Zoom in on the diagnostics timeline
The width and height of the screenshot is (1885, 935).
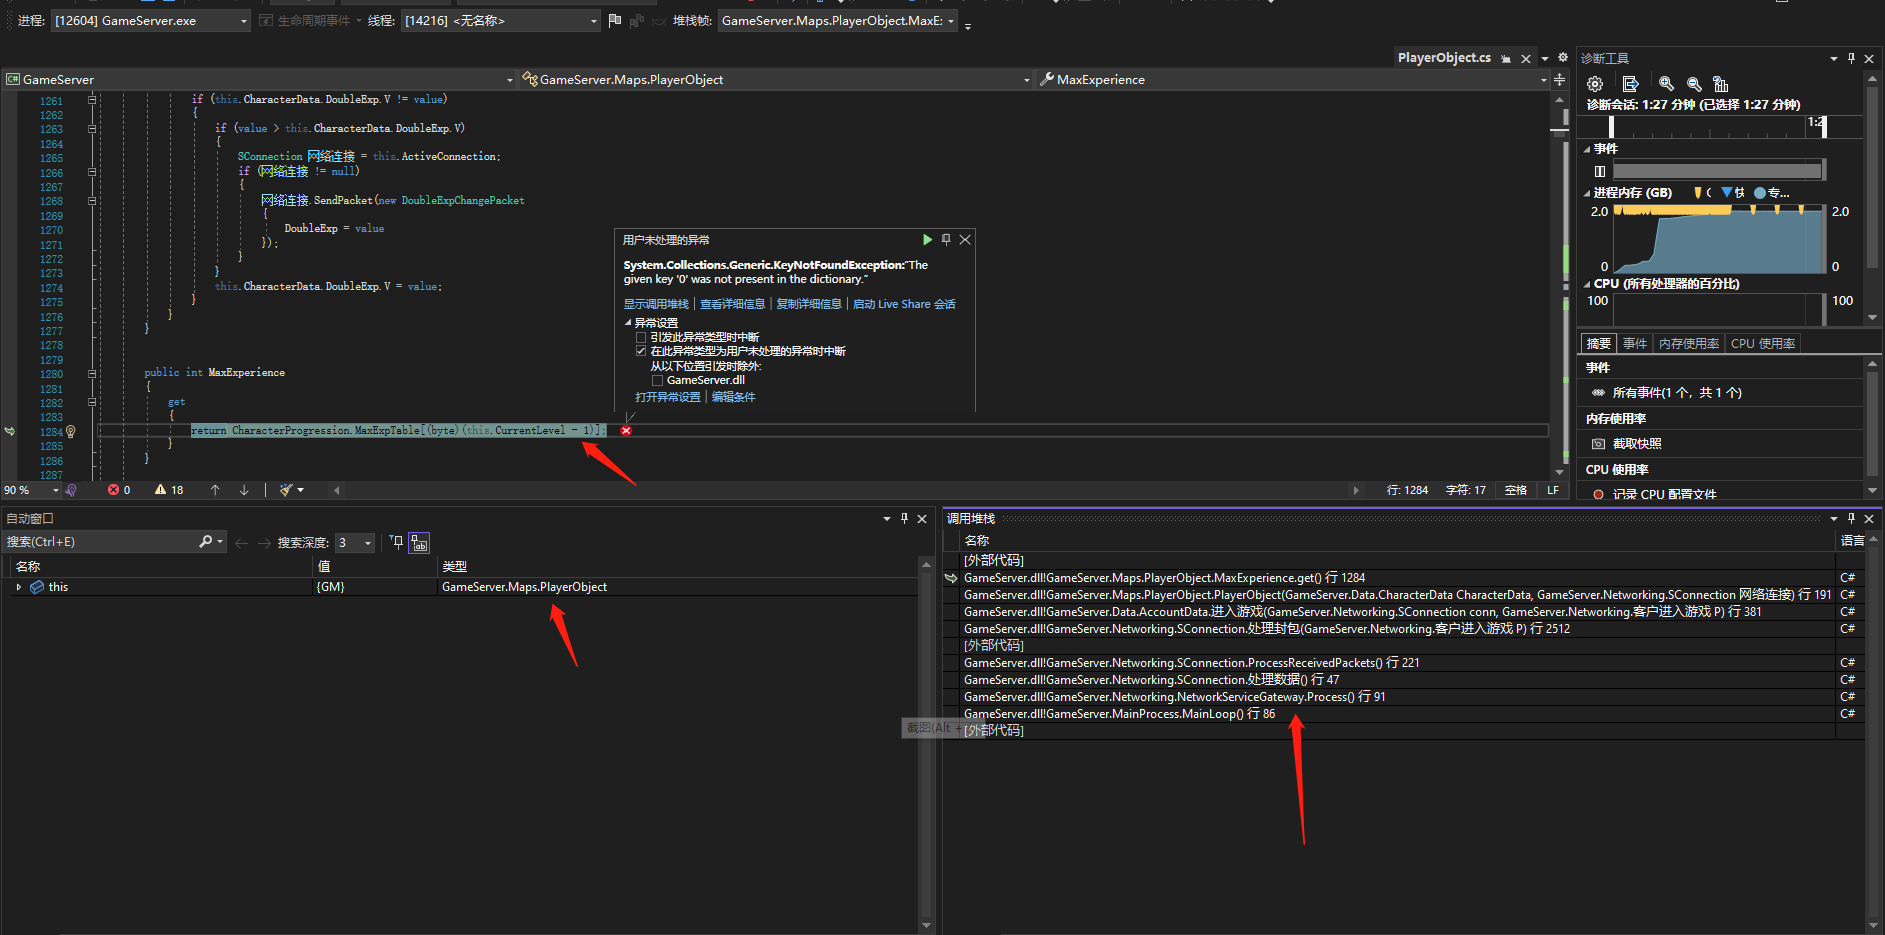pos(1666,85)
